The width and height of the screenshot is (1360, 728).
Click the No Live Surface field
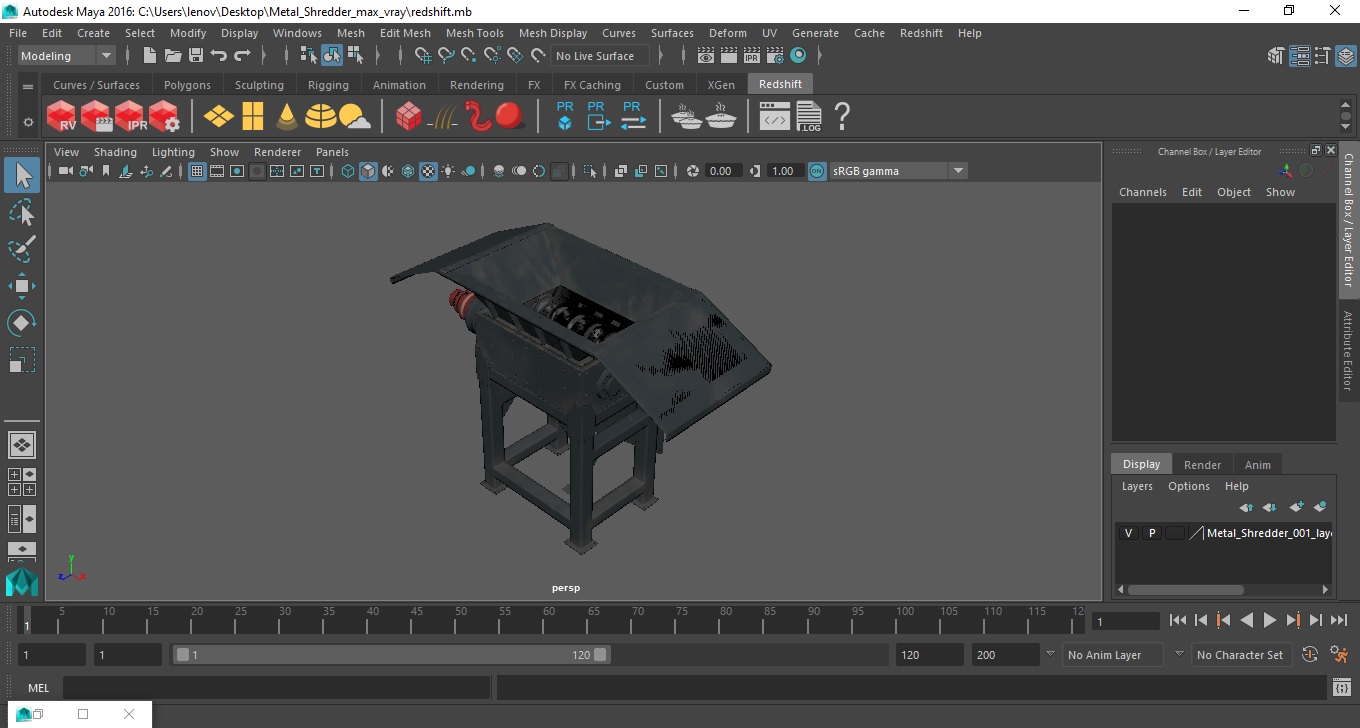[599, 56]
